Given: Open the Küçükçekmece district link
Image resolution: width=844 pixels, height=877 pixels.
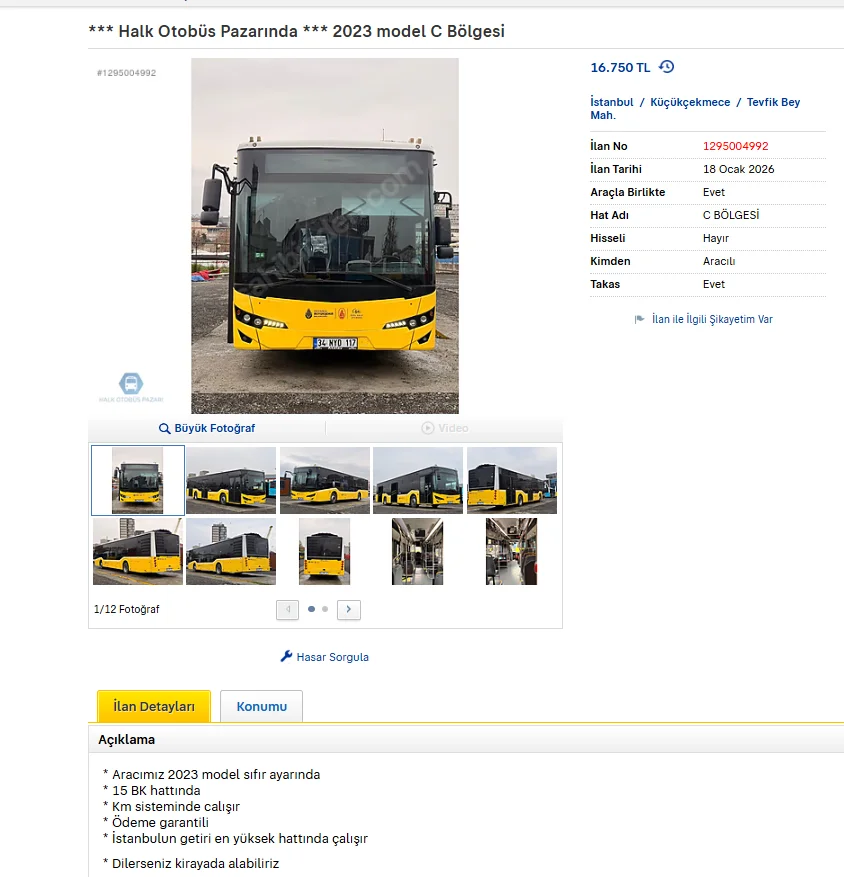Looking at the screenshot, I should [x=690, y=102].
